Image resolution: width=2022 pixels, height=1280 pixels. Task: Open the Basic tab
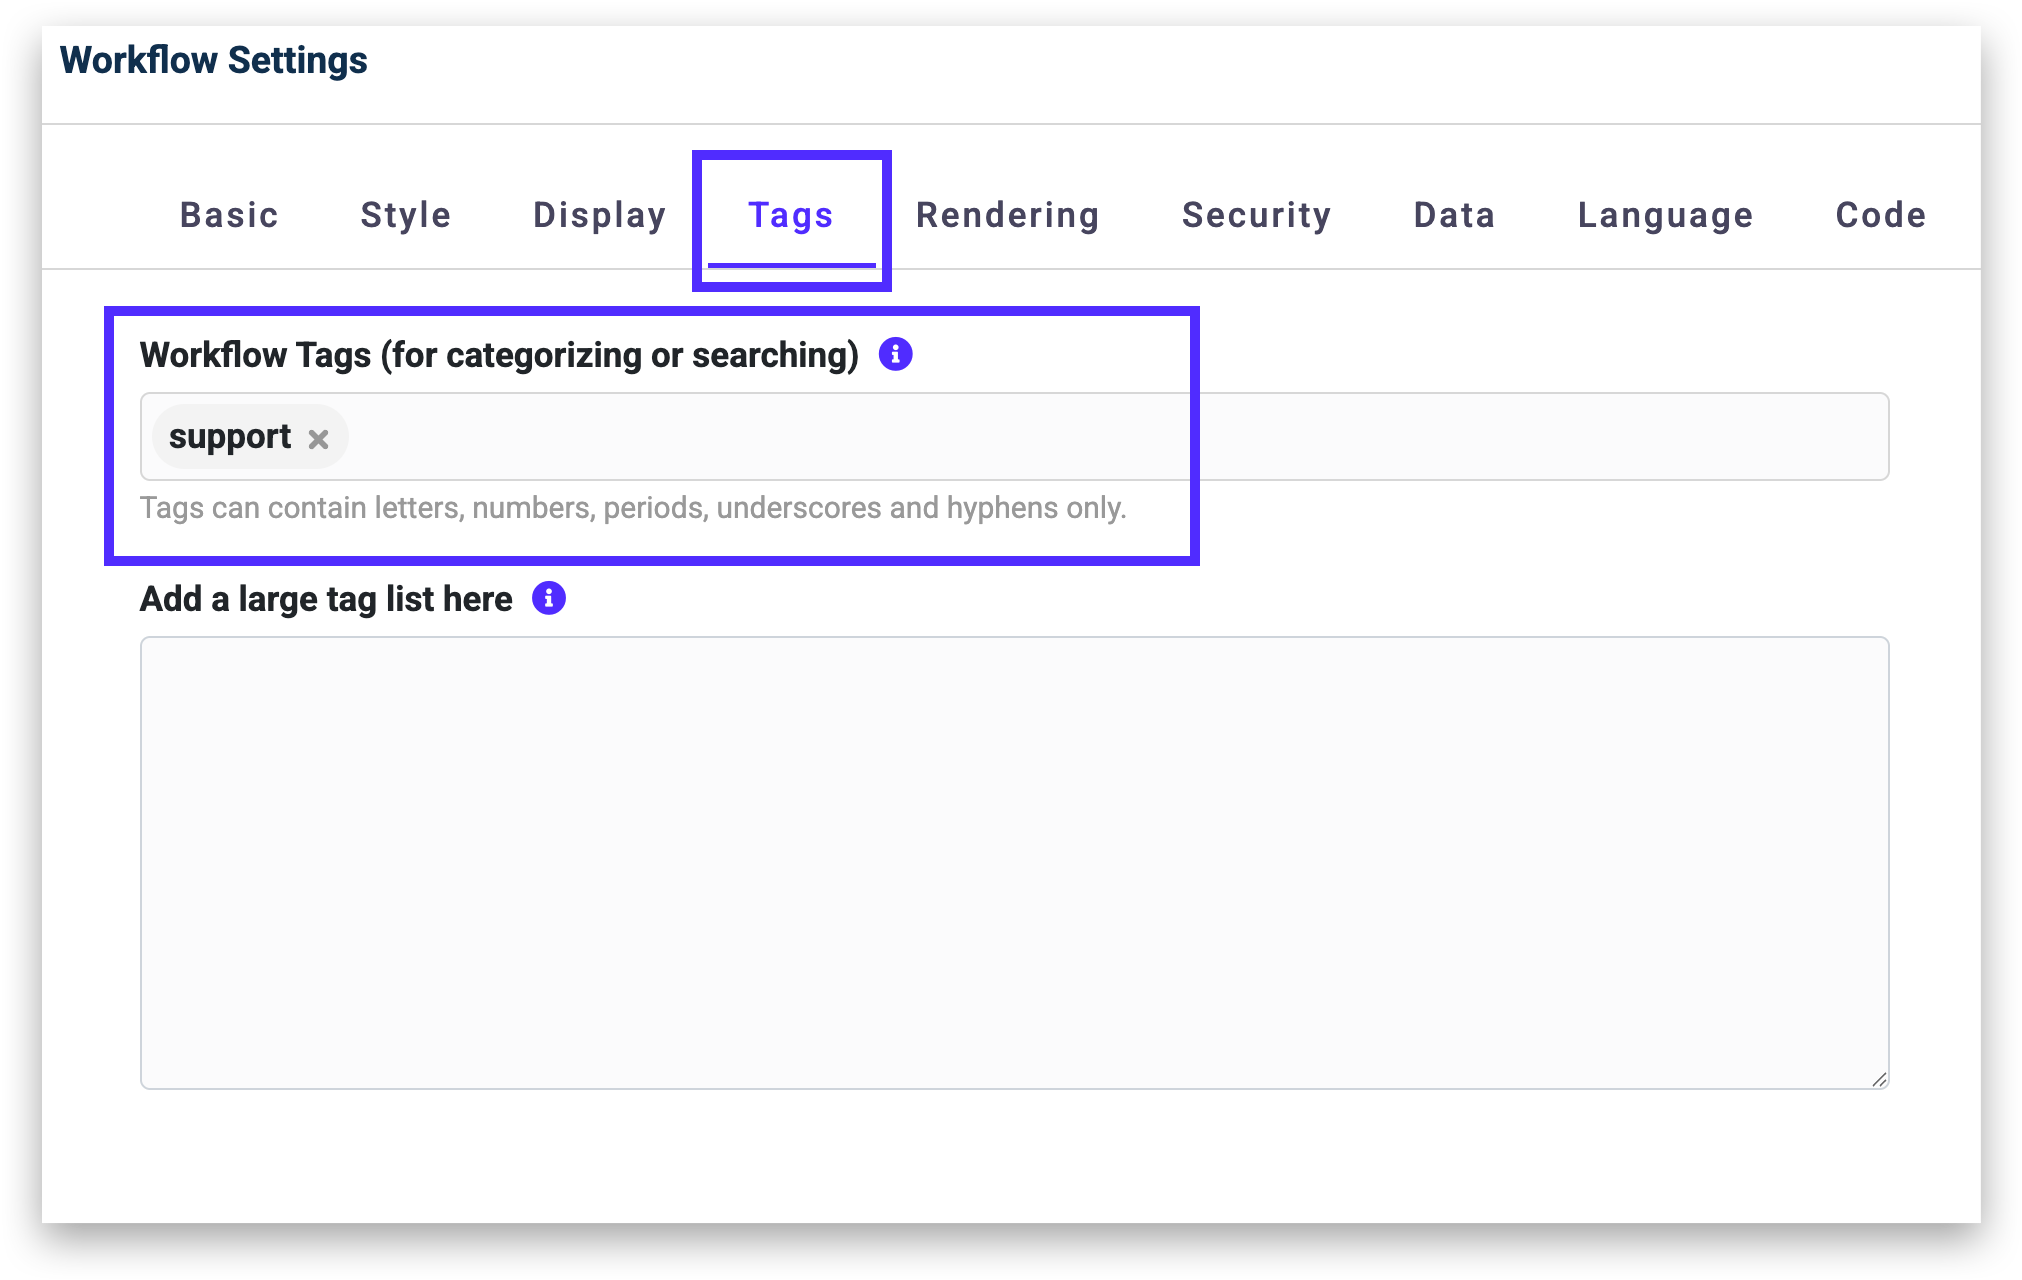[x=229, y=215]
